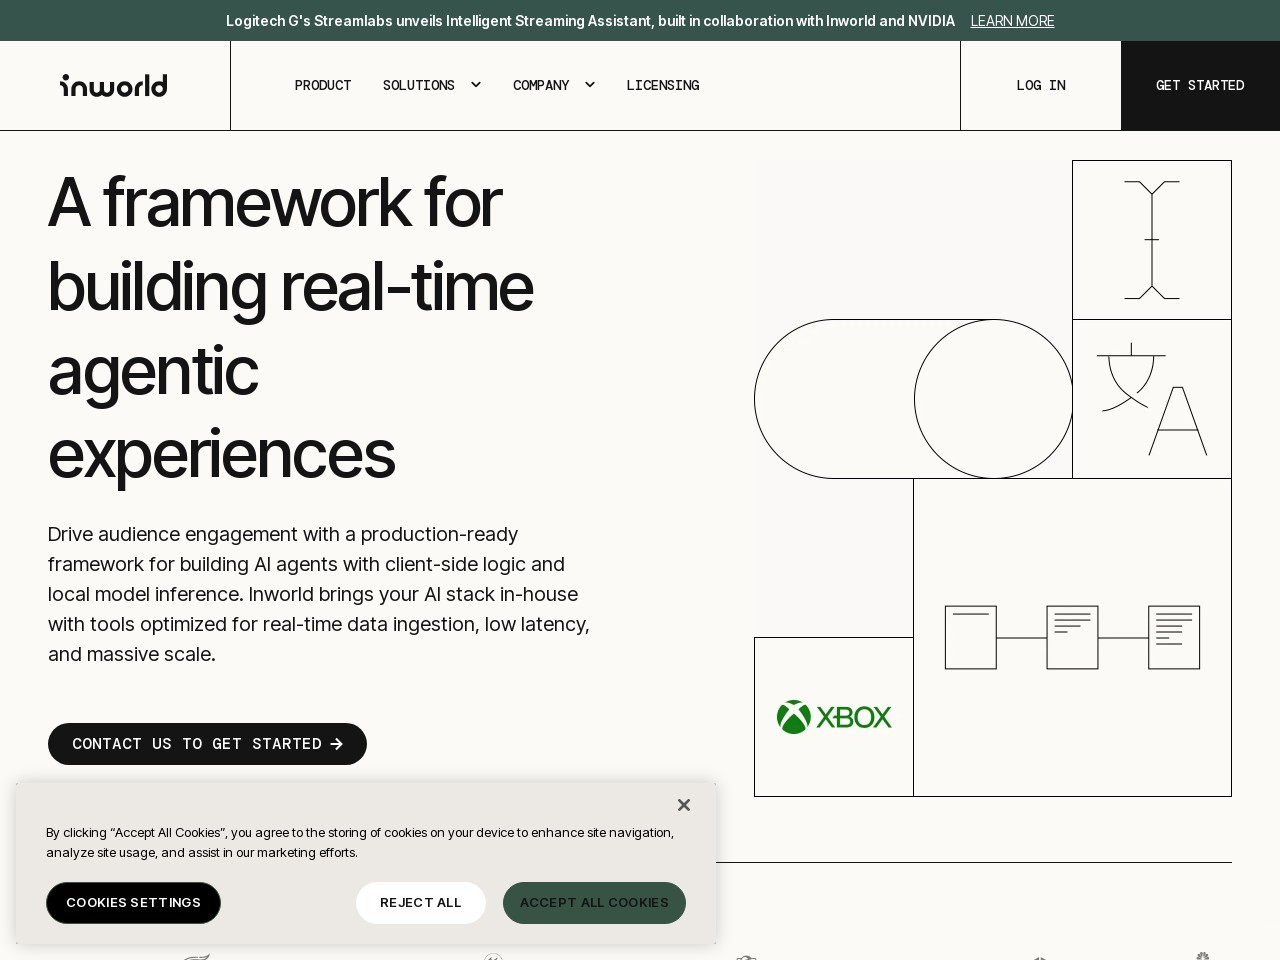Click the Get Started button
This screenshot has height=960, width=1280.
click(x=1200, y=85)
